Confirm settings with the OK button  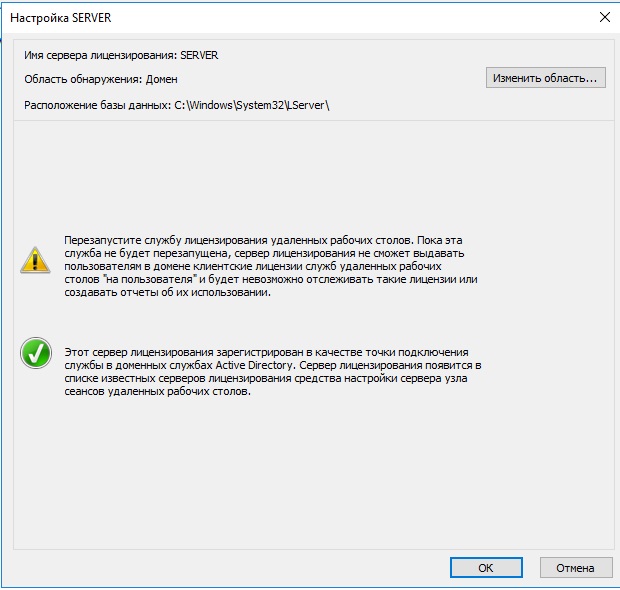tap(486, 567)
